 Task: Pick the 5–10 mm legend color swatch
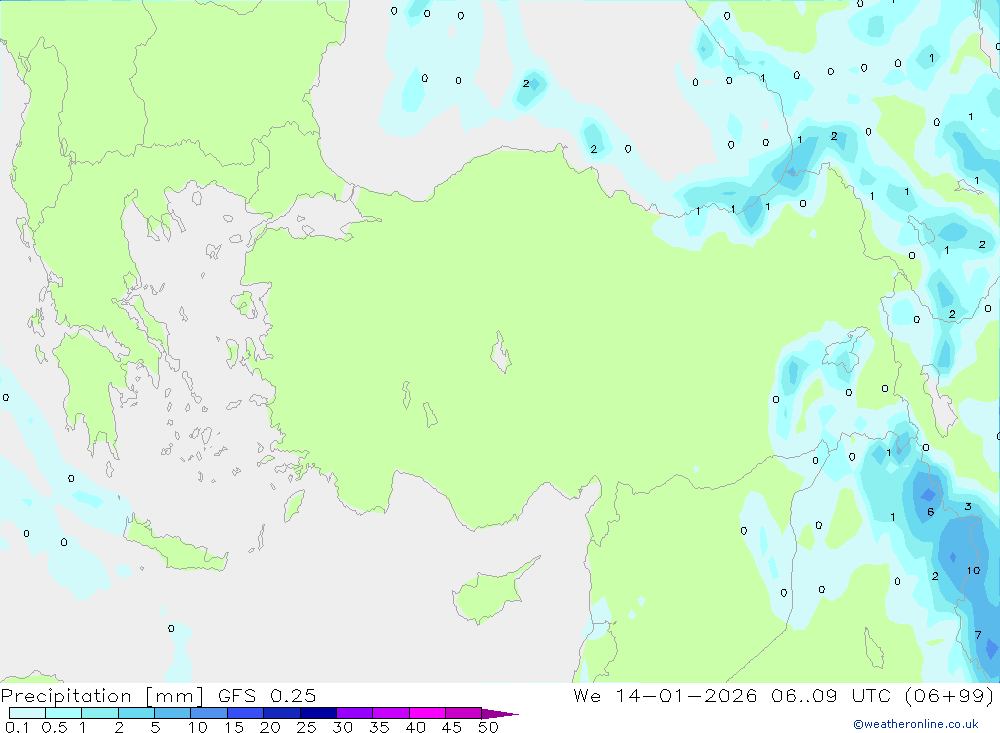click(x=172, y=713)
